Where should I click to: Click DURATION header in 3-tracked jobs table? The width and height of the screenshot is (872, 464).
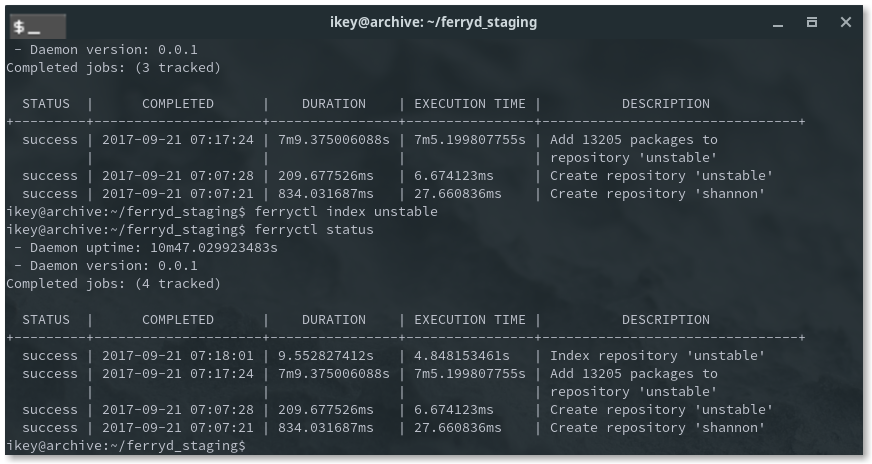coord(334,104)
